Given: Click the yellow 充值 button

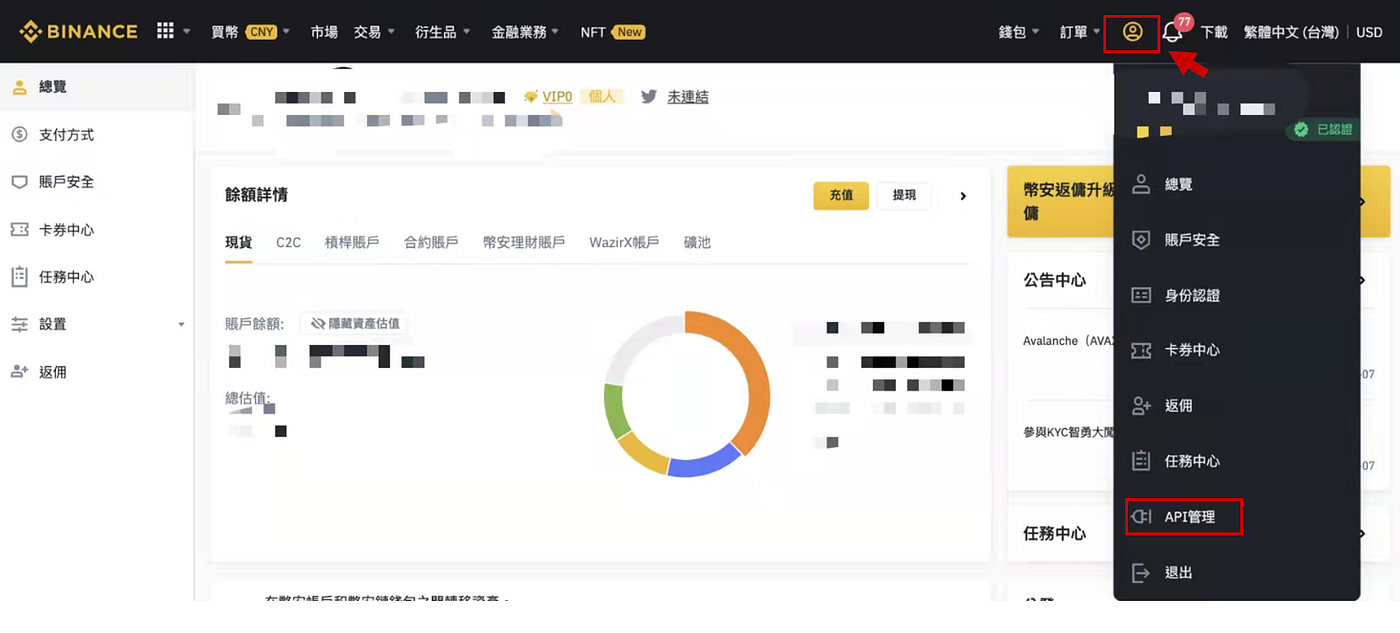Looking at the screenshot, I should 841,196.
